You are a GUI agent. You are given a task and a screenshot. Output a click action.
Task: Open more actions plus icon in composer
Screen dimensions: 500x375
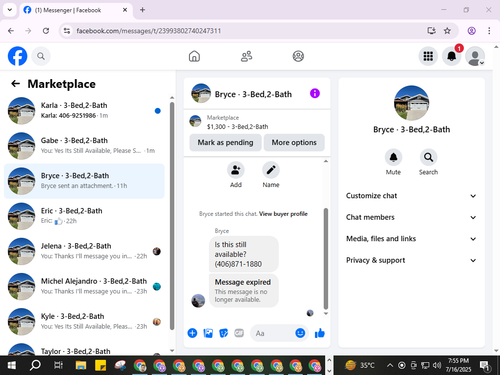click(192, 333)
